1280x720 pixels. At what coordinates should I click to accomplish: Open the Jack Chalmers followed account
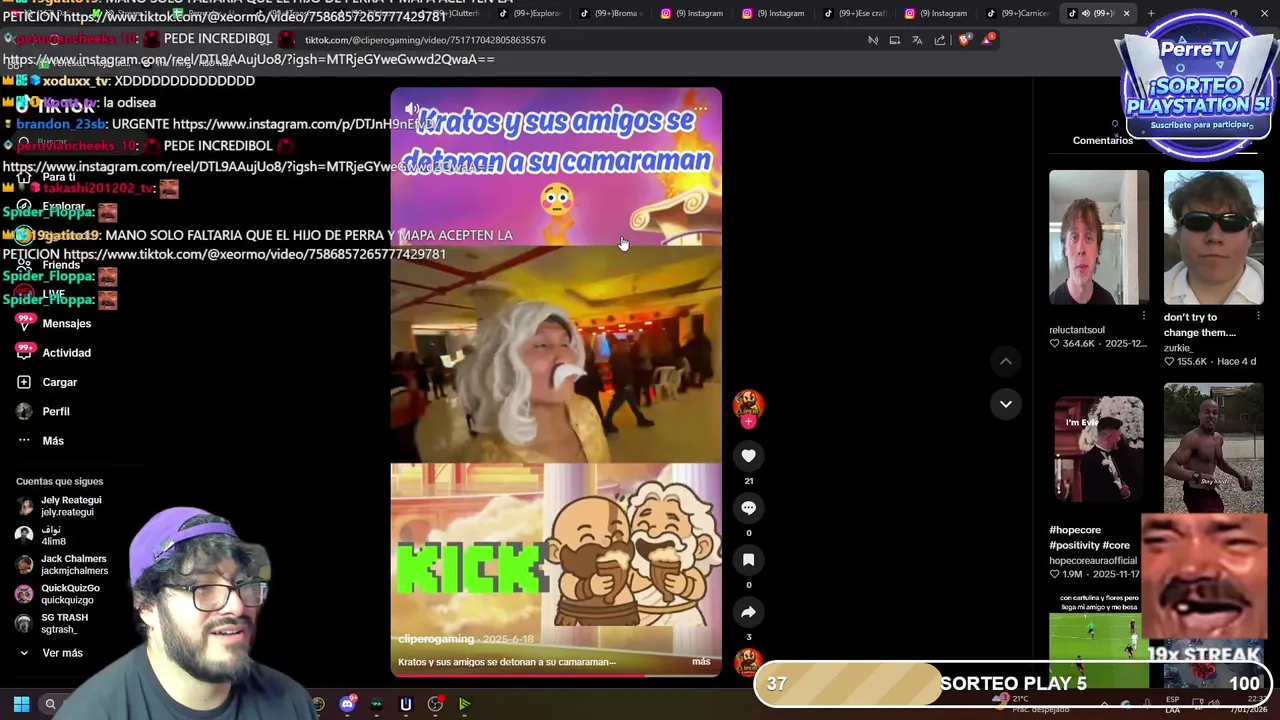click(62, 565)
